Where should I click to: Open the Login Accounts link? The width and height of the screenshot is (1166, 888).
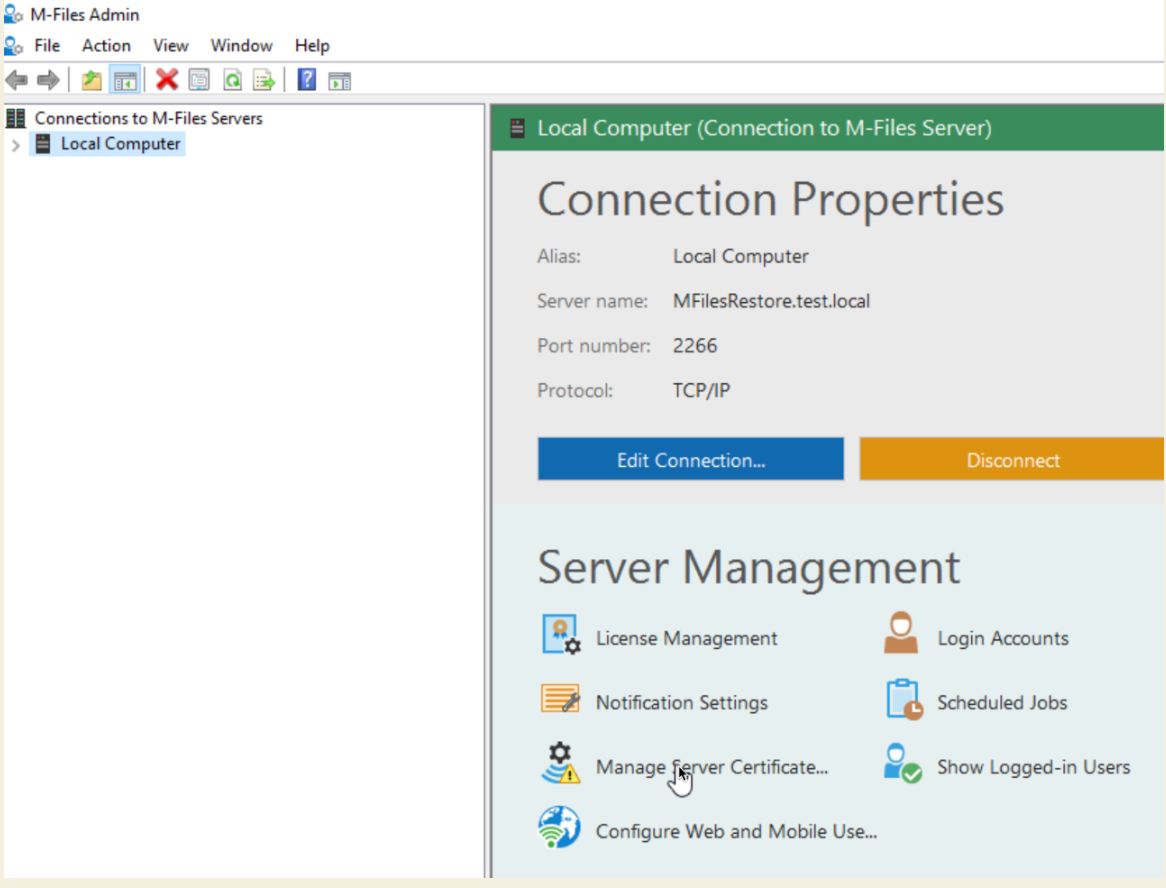point(1002,638)
